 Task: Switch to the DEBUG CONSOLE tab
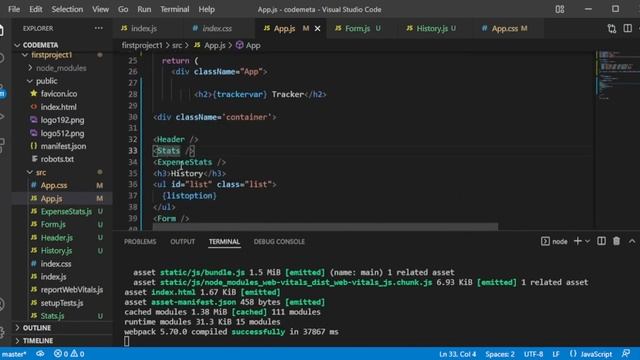[279, 242]
